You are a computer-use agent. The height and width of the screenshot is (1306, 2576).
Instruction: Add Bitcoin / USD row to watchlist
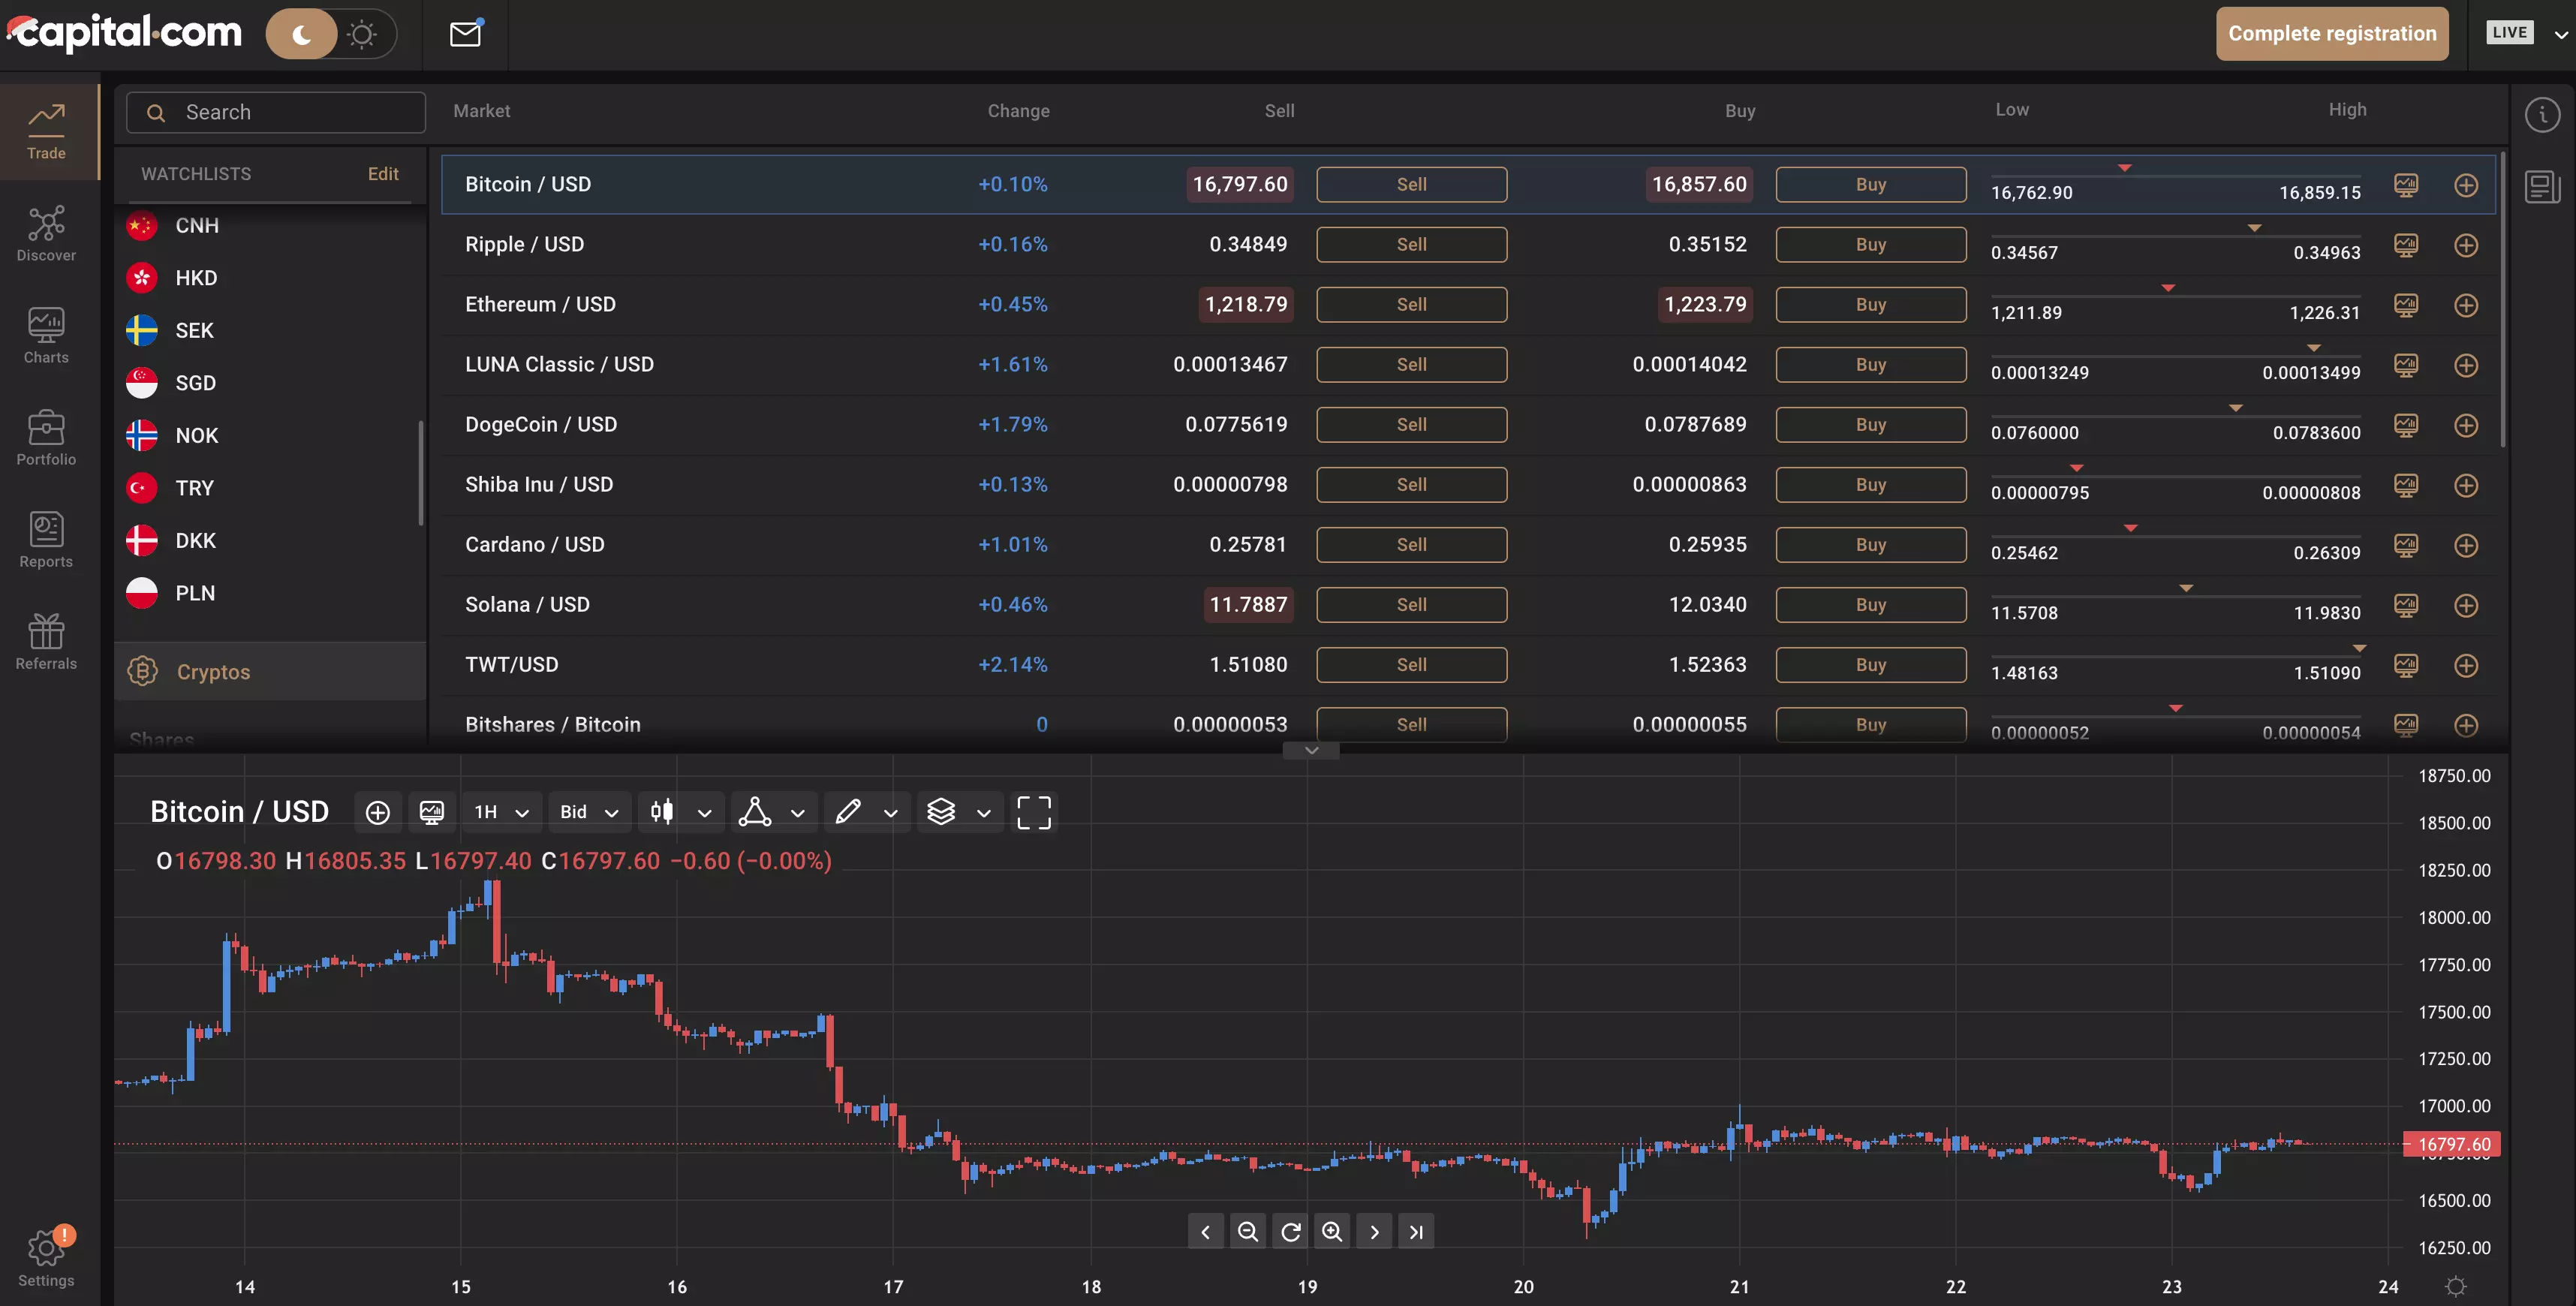(2466, 185)
